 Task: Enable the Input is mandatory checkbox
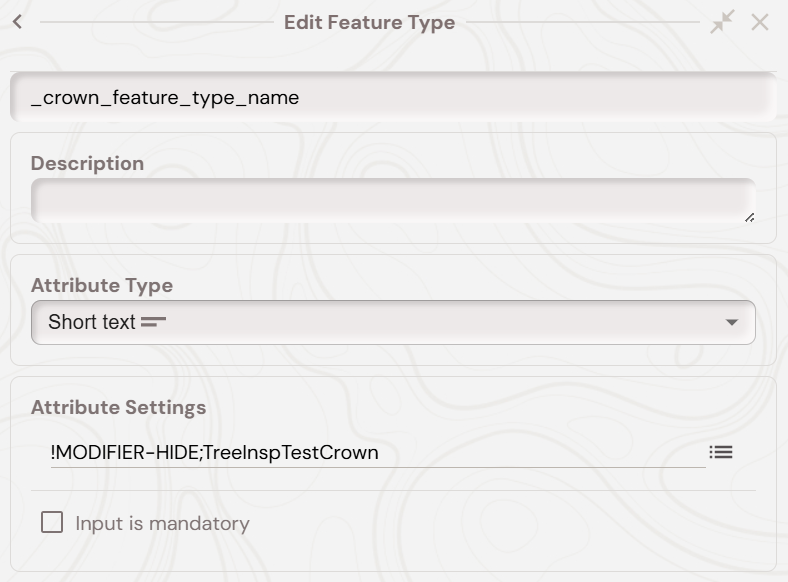pos(52,522)
